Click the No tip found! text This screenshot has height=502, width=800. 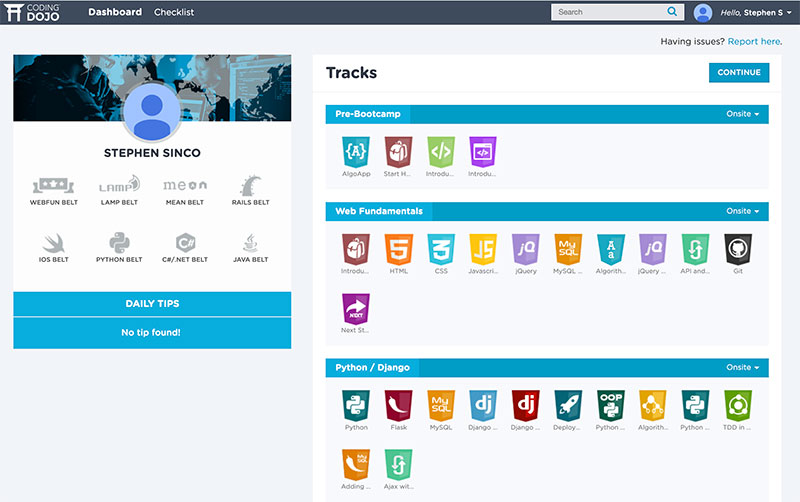coord(151,332)
